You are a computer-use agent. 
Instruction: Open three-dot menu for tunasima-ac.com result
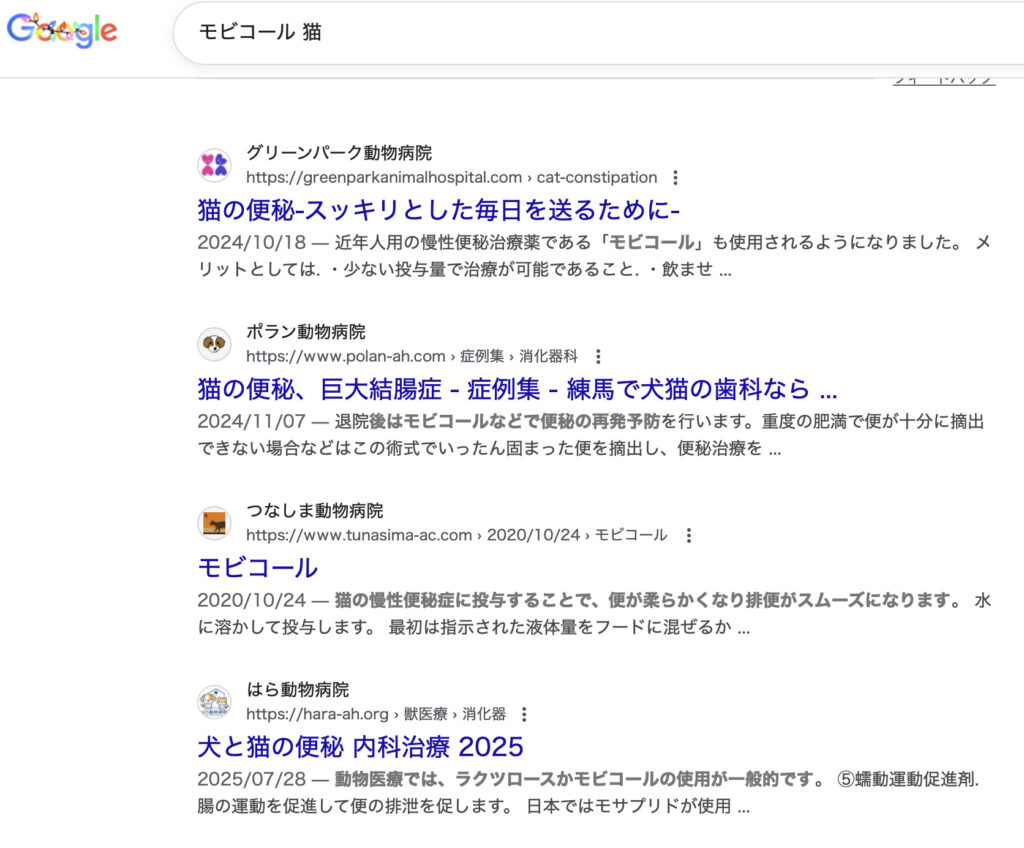tap(688, 536)
